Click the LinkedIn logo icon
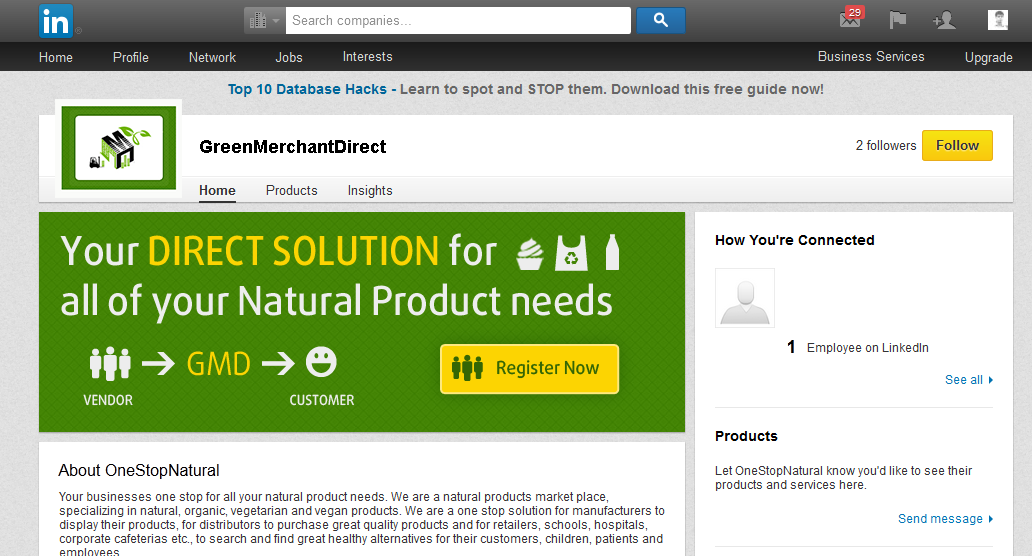This screenshot has width=1032, height=556. (56, 21)
